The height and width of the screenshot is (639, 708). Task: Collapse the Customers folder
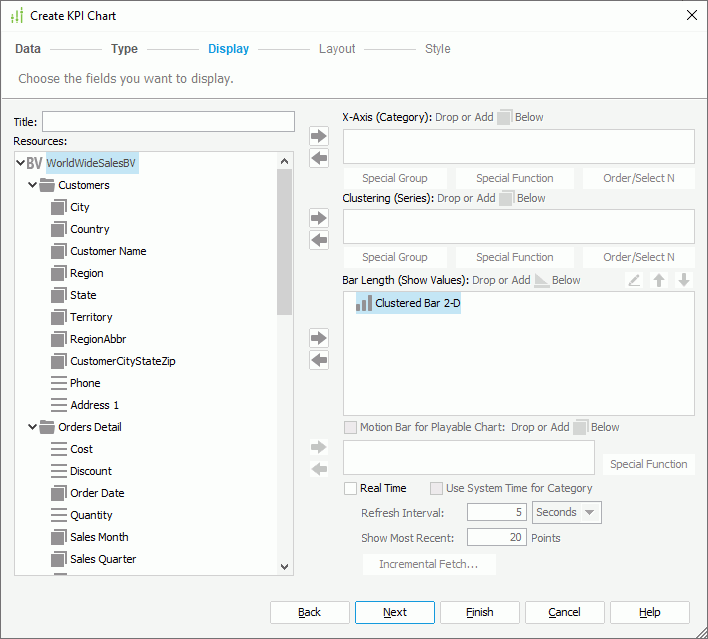coord(32,185)
